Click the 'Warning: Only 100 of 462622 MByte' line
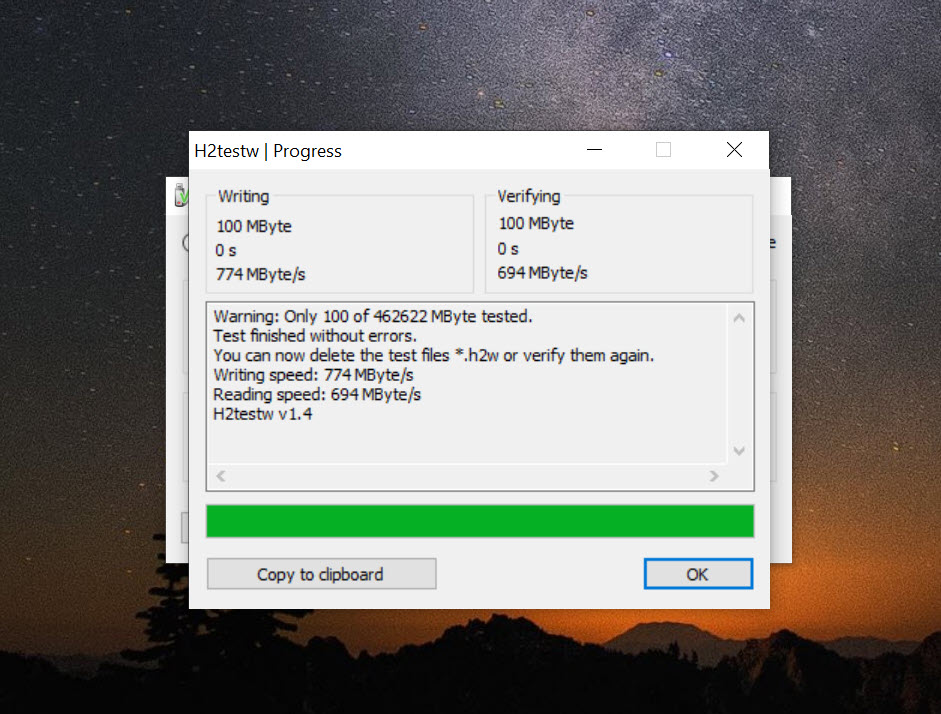941x714 pixels. click(x=373, y=316)
